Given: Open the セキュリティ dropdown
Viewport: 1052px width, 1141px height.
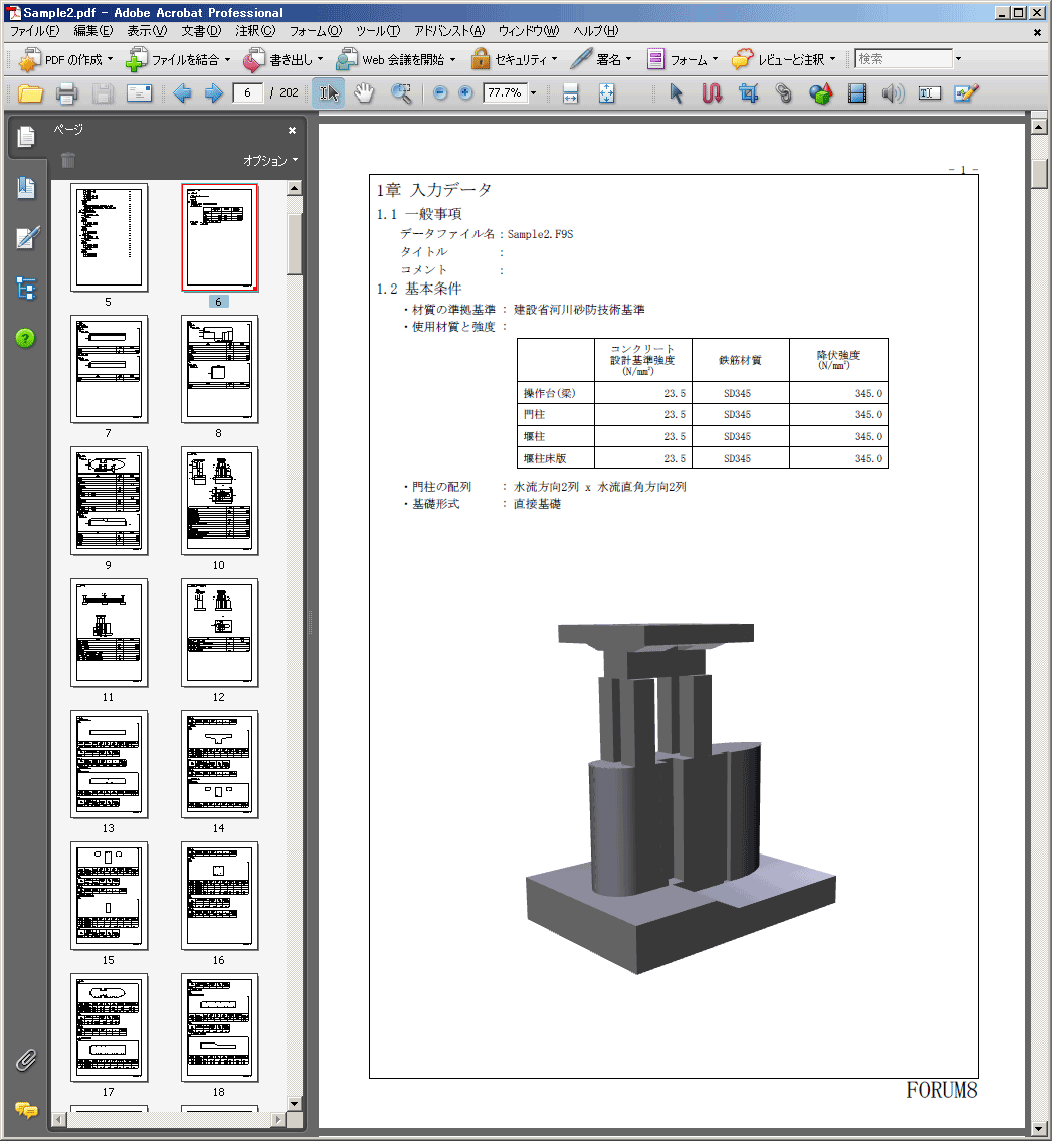Looking at the screenshot, I should pyautogui.click(x=514, y=59).
